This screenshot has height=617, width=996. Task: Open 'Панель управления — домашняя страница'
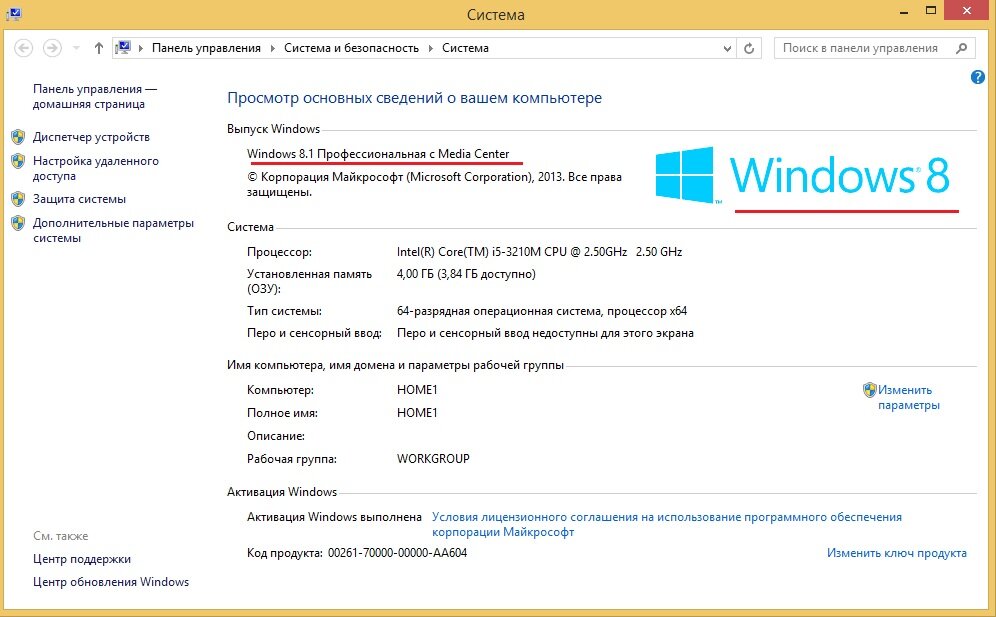95,97
